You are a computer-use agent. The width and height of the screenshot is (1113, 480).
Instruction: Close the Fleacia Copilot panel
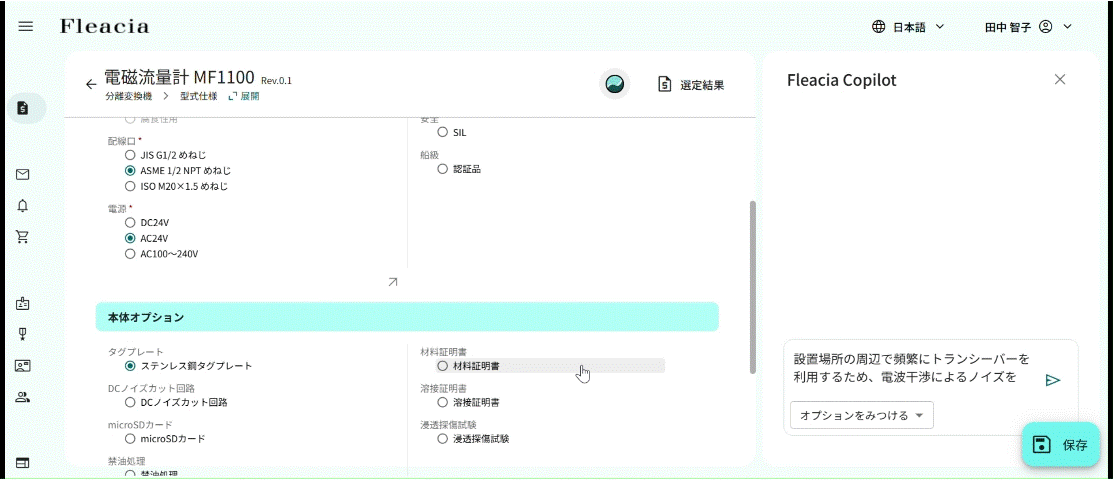pos(1060,80)
